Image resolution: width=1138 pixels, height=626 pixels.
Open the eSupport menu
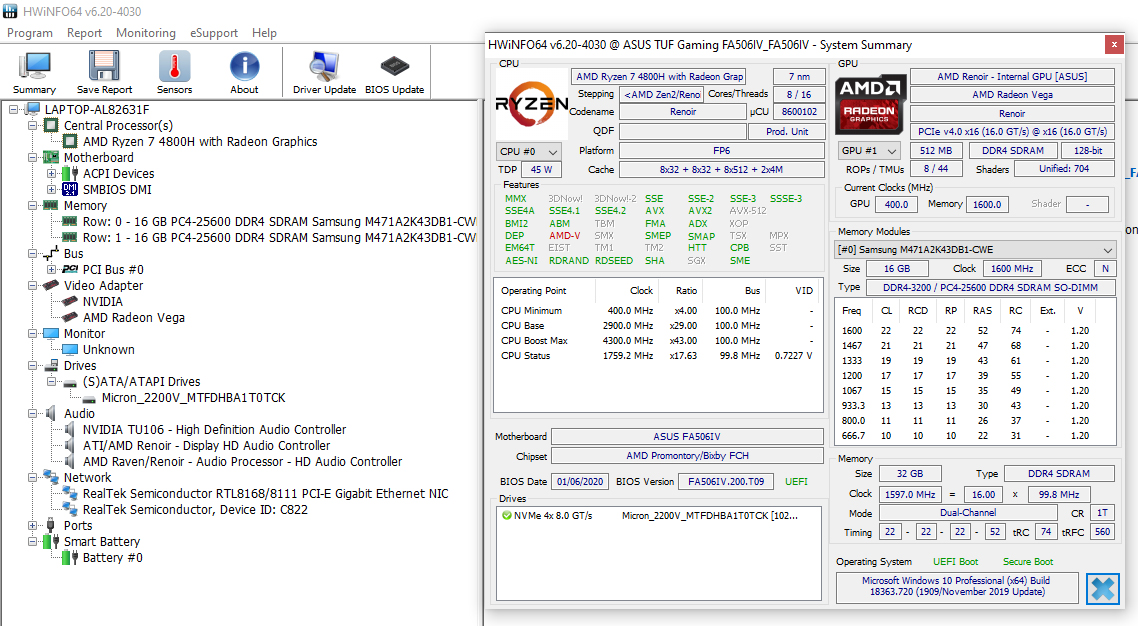tap(213, 33)
